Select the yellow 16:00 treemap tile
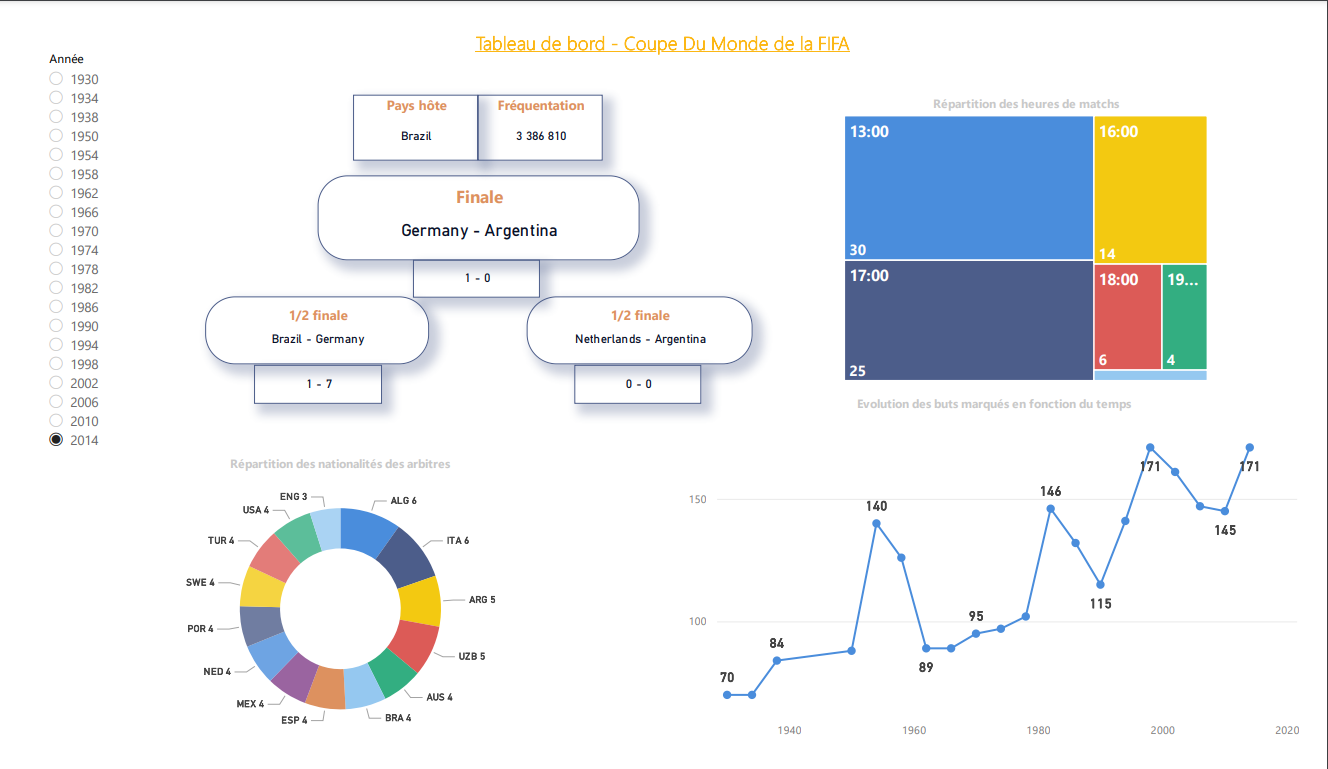The width and height of the screenshot is (1328, 769). pos(1150,188)
